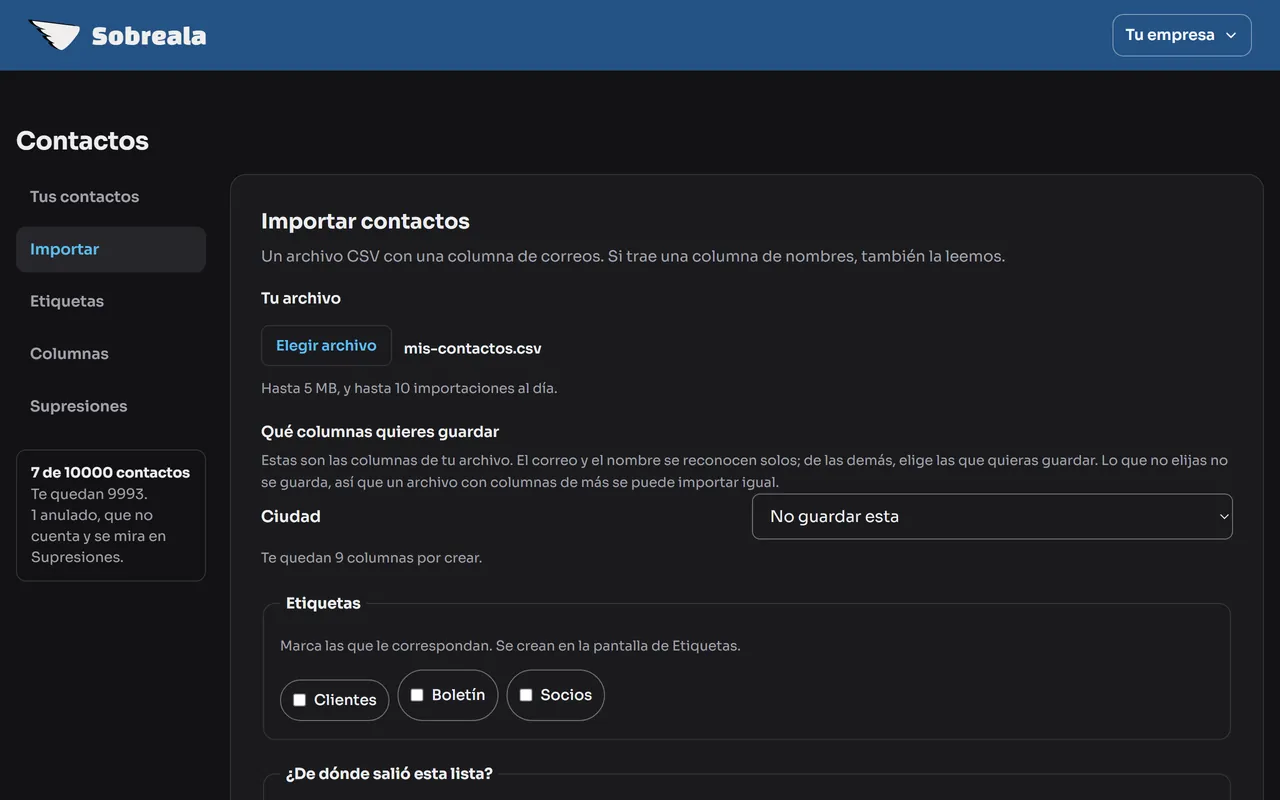Click the "Hasta 5 MB" limit note
Image resolution: width=1280 pixels, height=800 pixels.
coord(409,388)
